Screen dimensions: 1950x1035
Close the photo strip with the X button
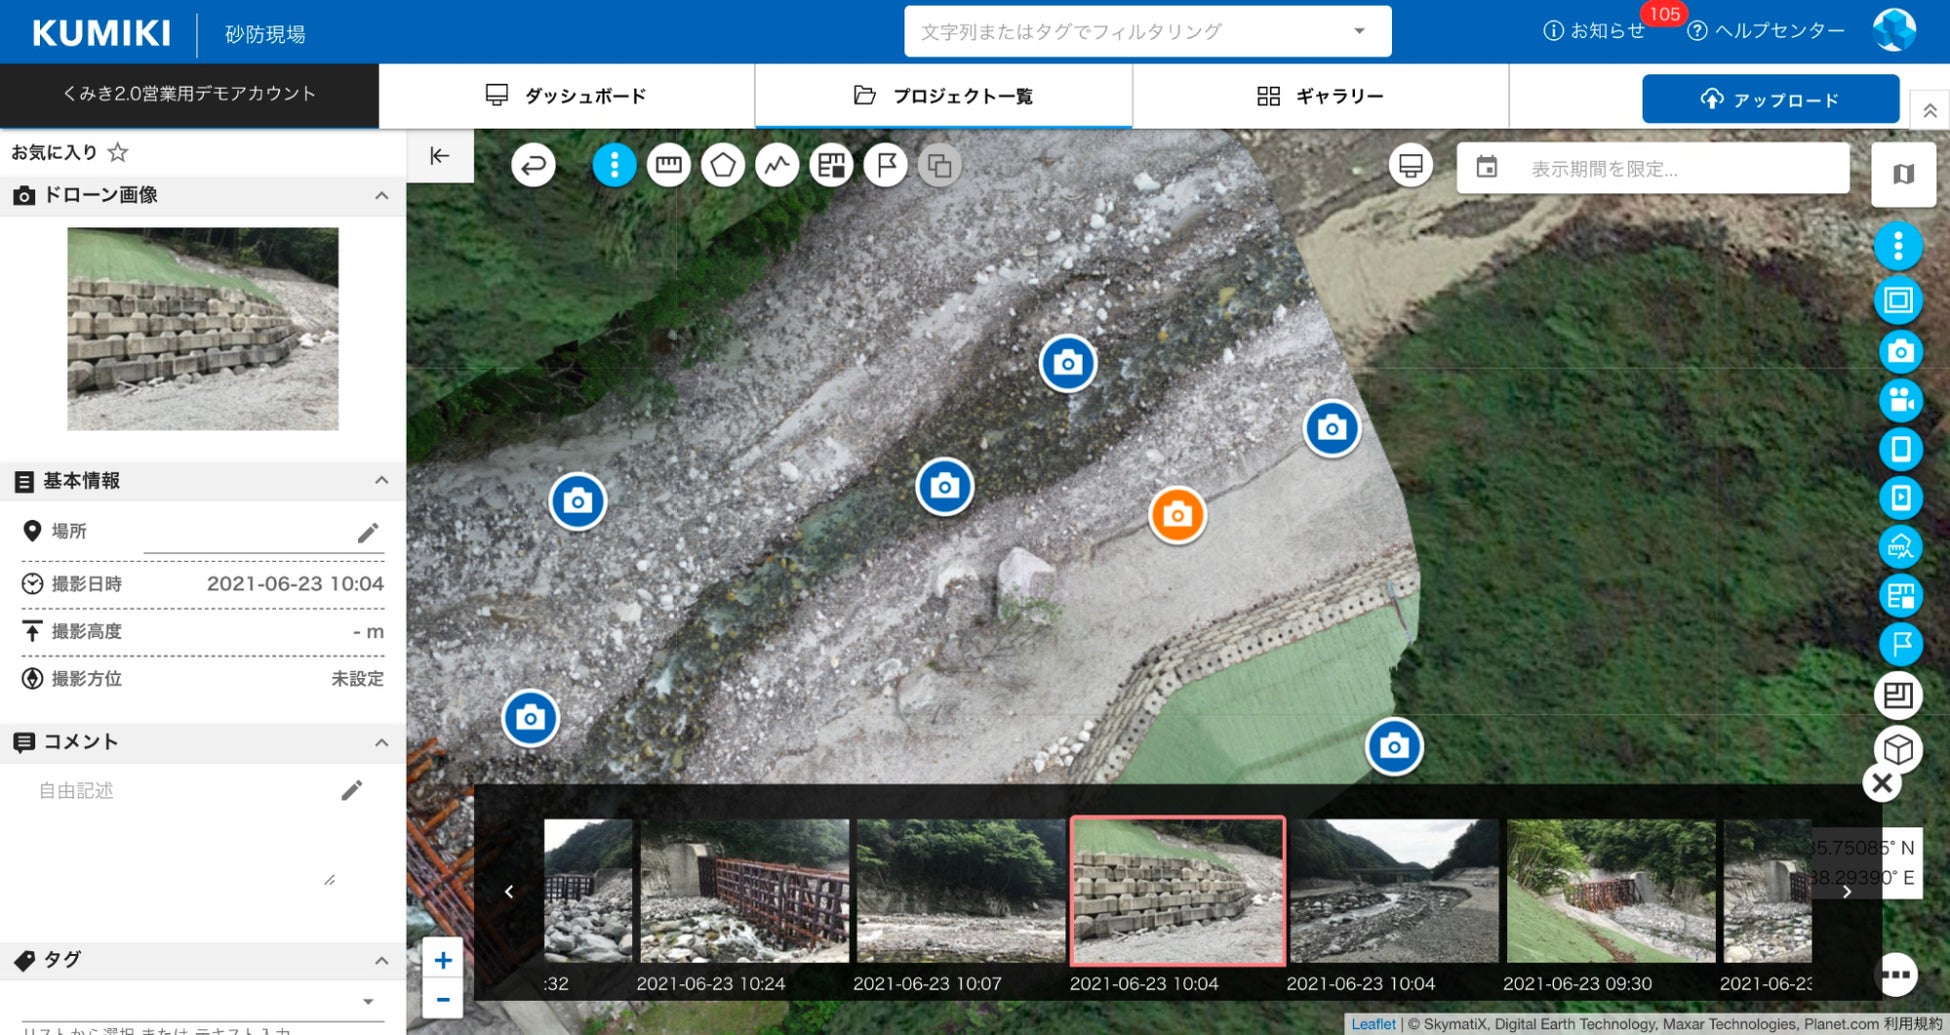click(x=1882, y=783)
